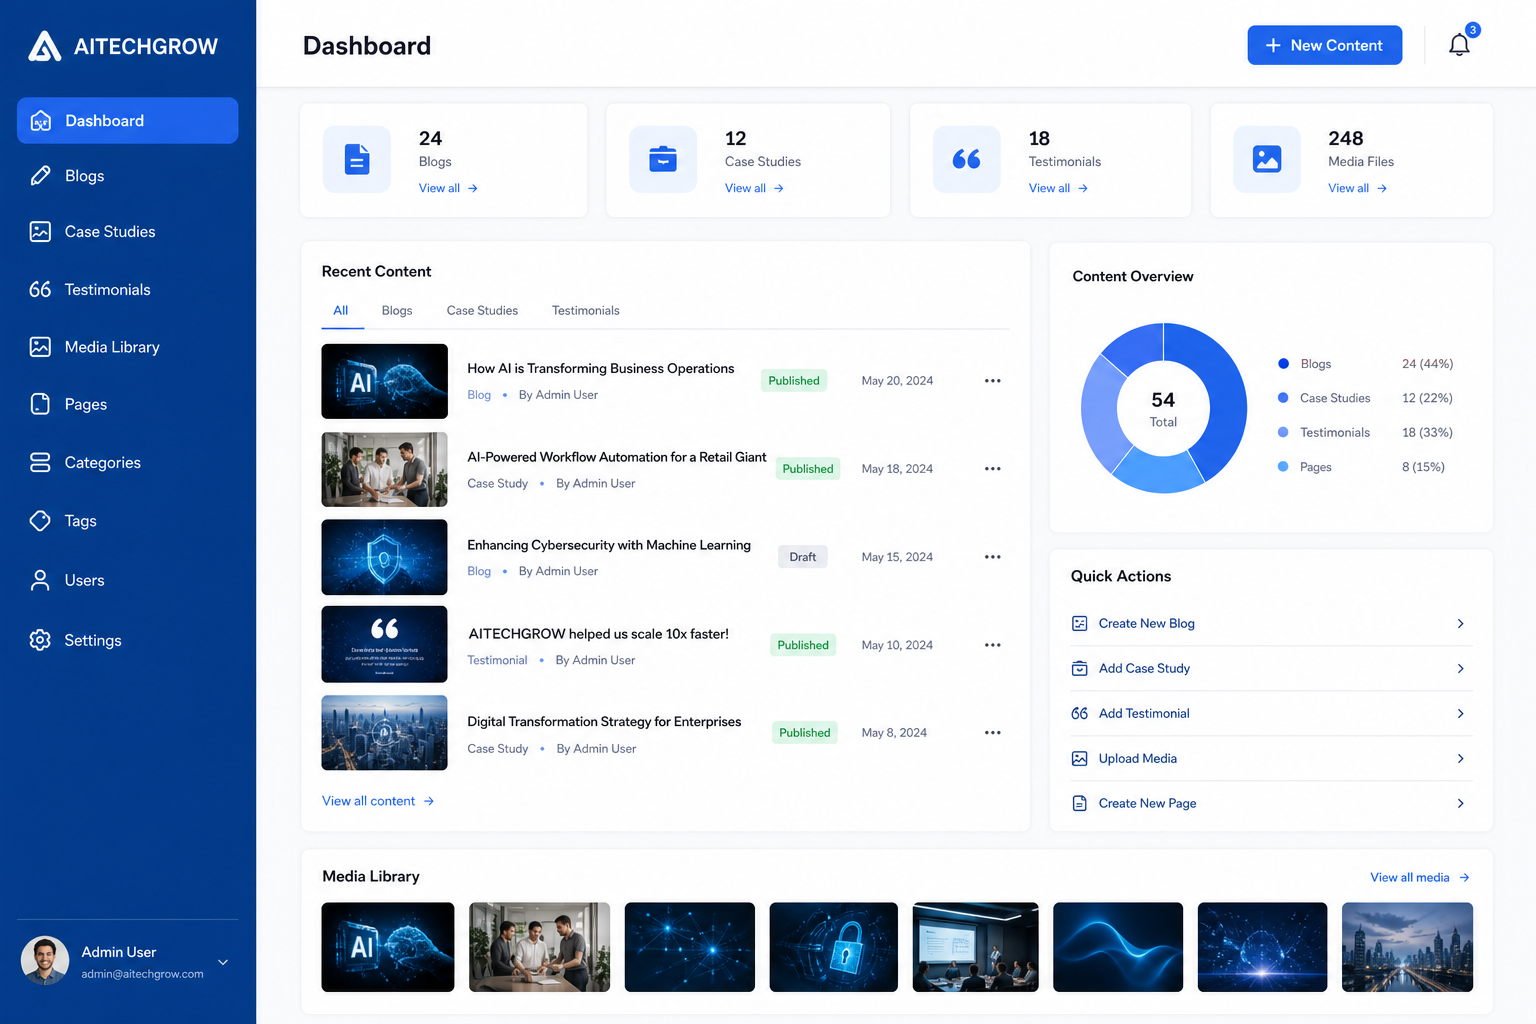The image size is (1536, 1024).
Task: Click the Blogs pencil icon in sidebar
Action: pyautogui.click(x=40, y=176)
